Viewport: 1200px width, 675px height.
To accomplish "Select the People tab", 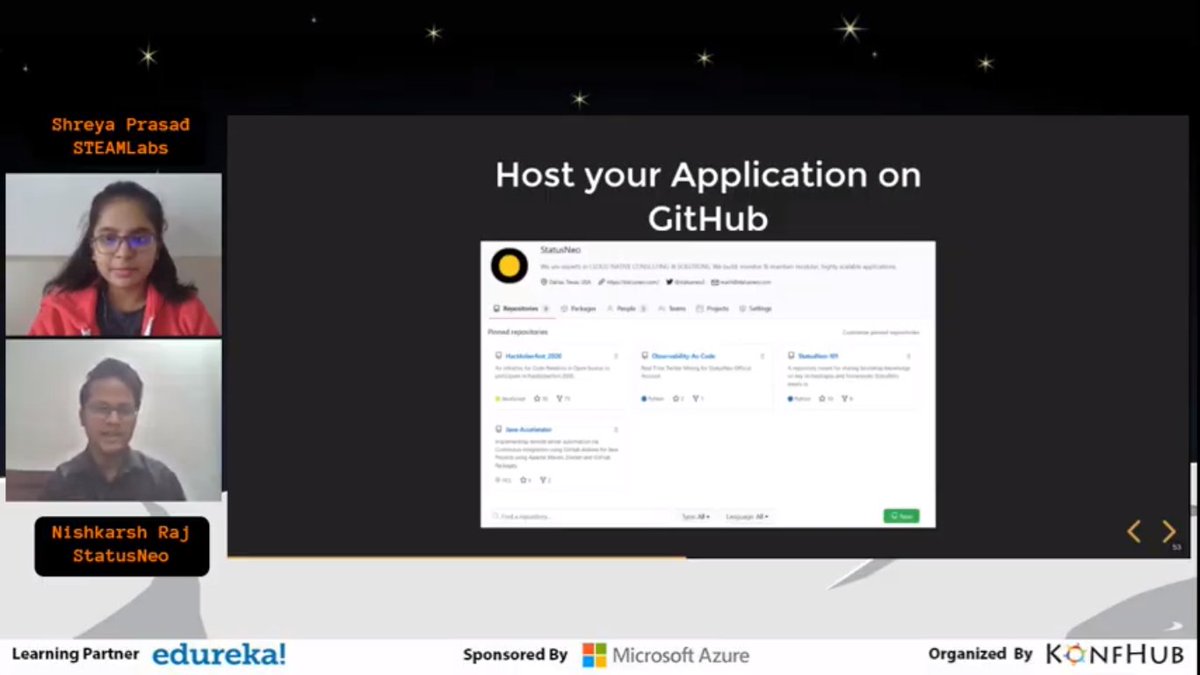I will pos(626,309).
